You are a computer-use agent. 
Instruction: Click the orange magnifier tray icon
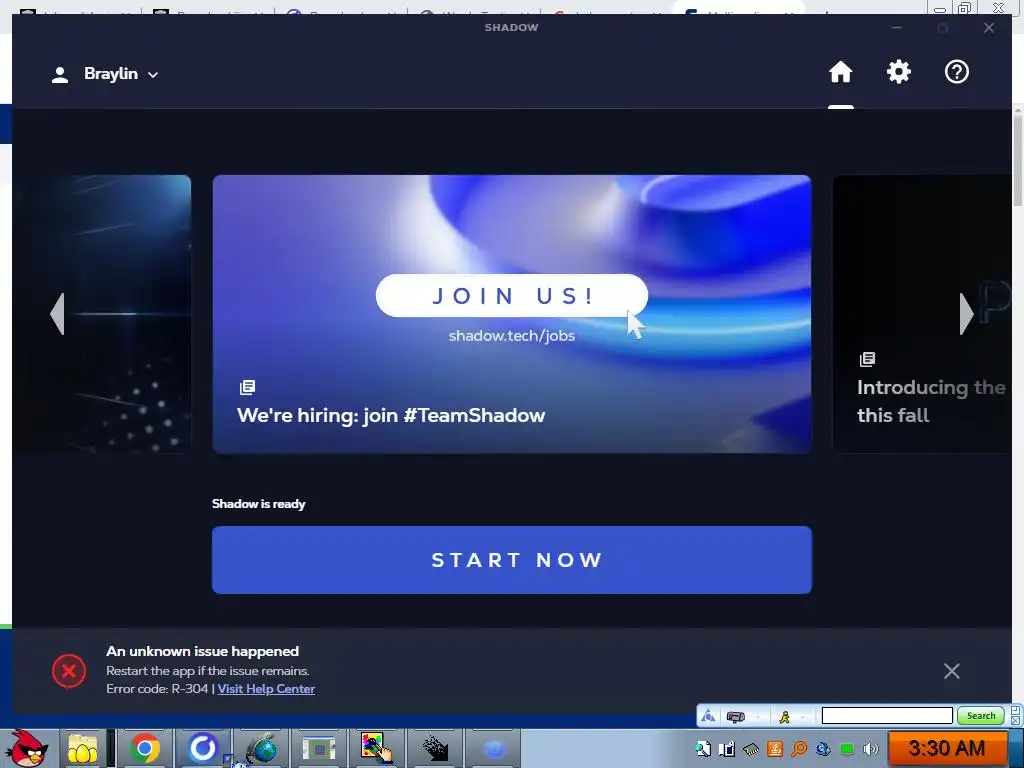tap(799, 748)
